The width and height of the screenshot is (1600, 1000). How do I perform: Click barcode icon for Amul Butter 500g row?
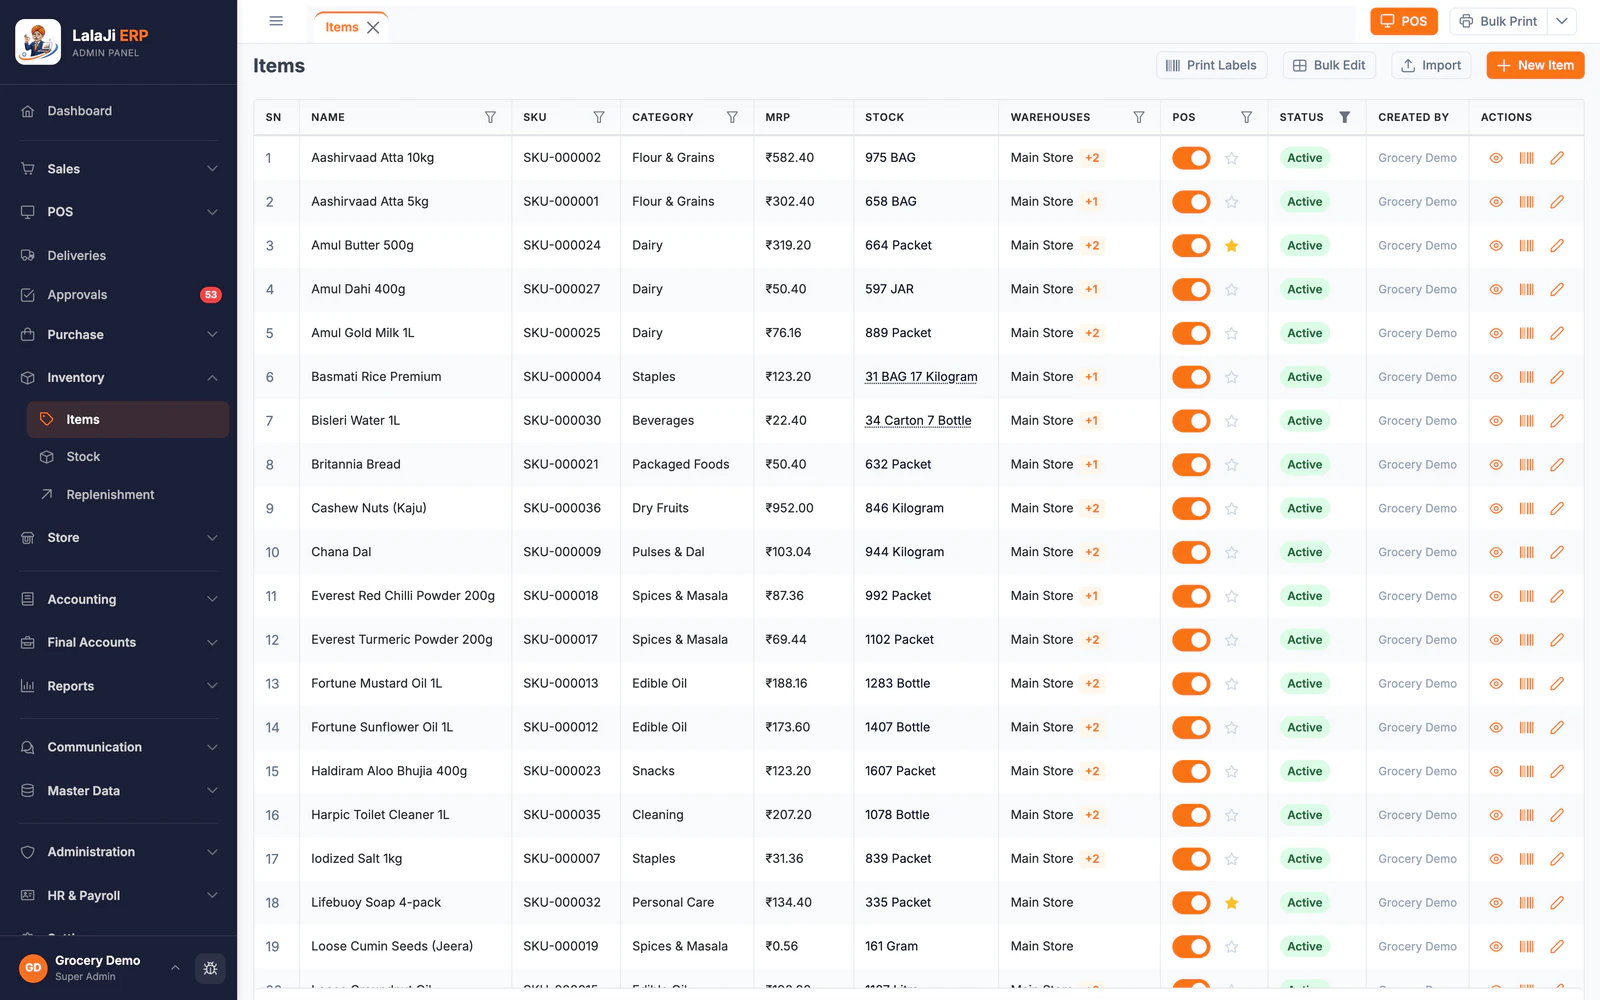[1526, 246]
